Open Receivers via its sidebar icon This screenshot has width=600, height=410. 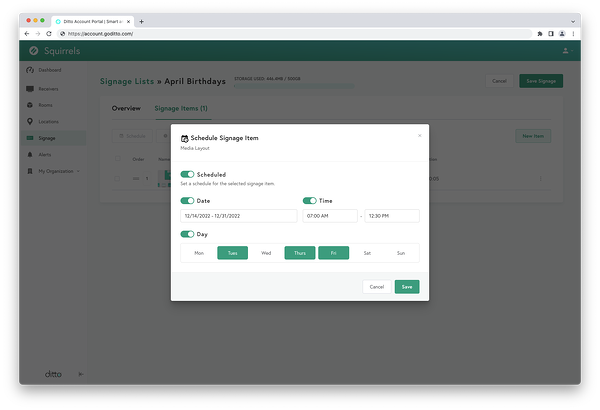pyautogui.click(x=29, y=88)
